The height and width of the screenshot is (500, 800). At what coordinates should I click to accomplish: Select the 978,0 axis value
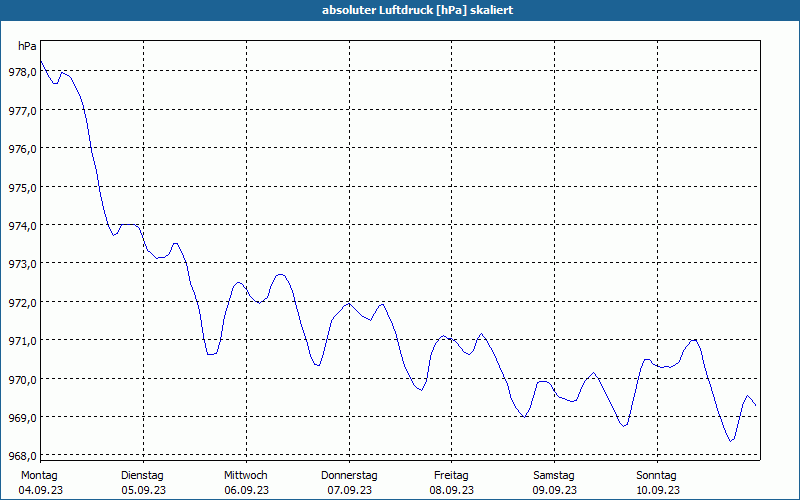(23, 72)
